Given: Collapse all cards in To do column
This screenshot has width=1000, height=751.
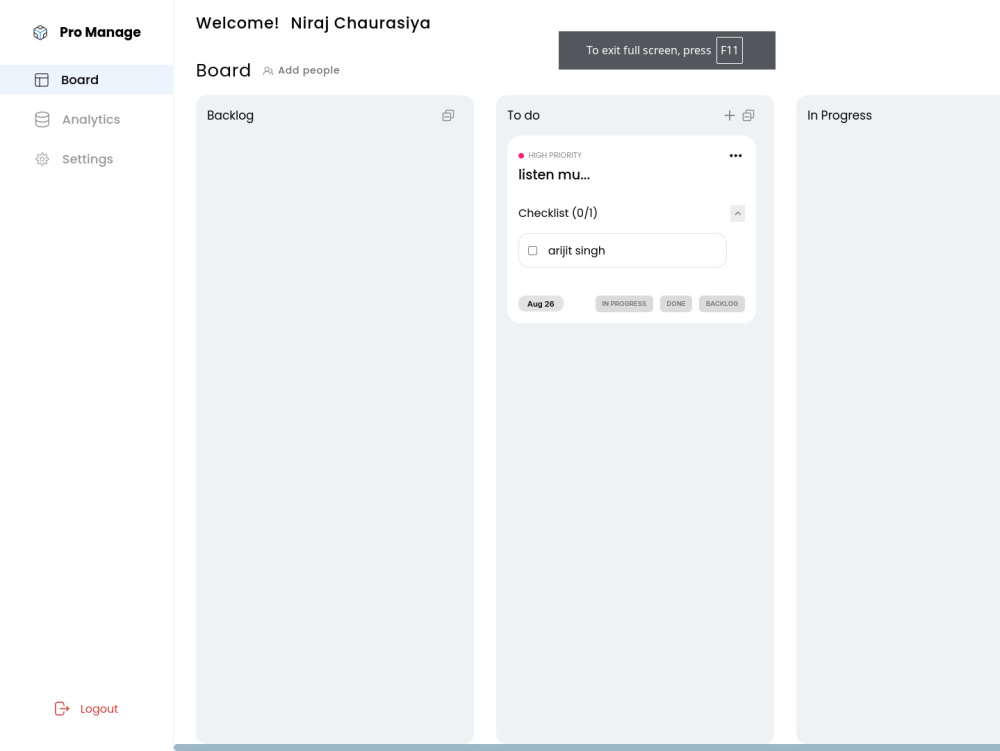Looking at the screenshot, I should pyautogui.click(x=749, y=115).
